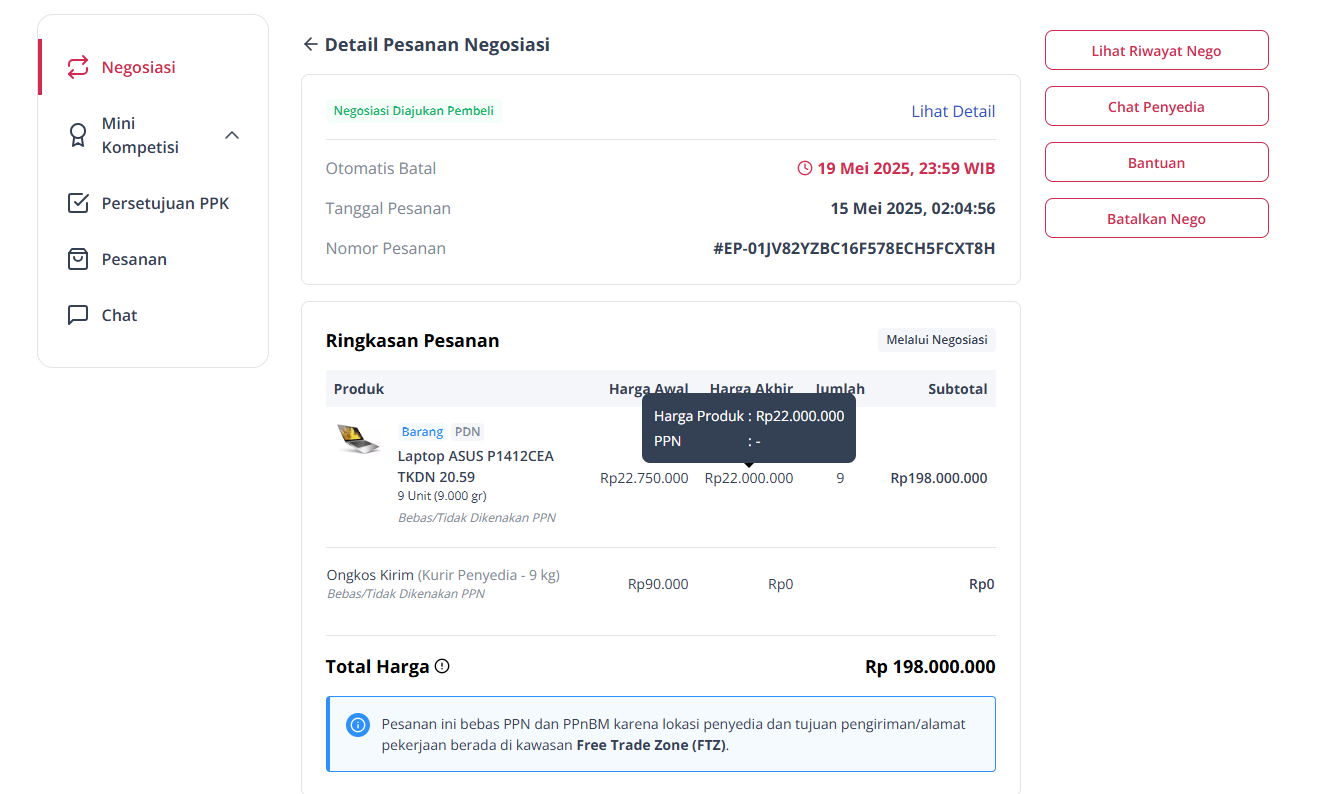Click the info icon next to Total Harga

click(442, 666)
